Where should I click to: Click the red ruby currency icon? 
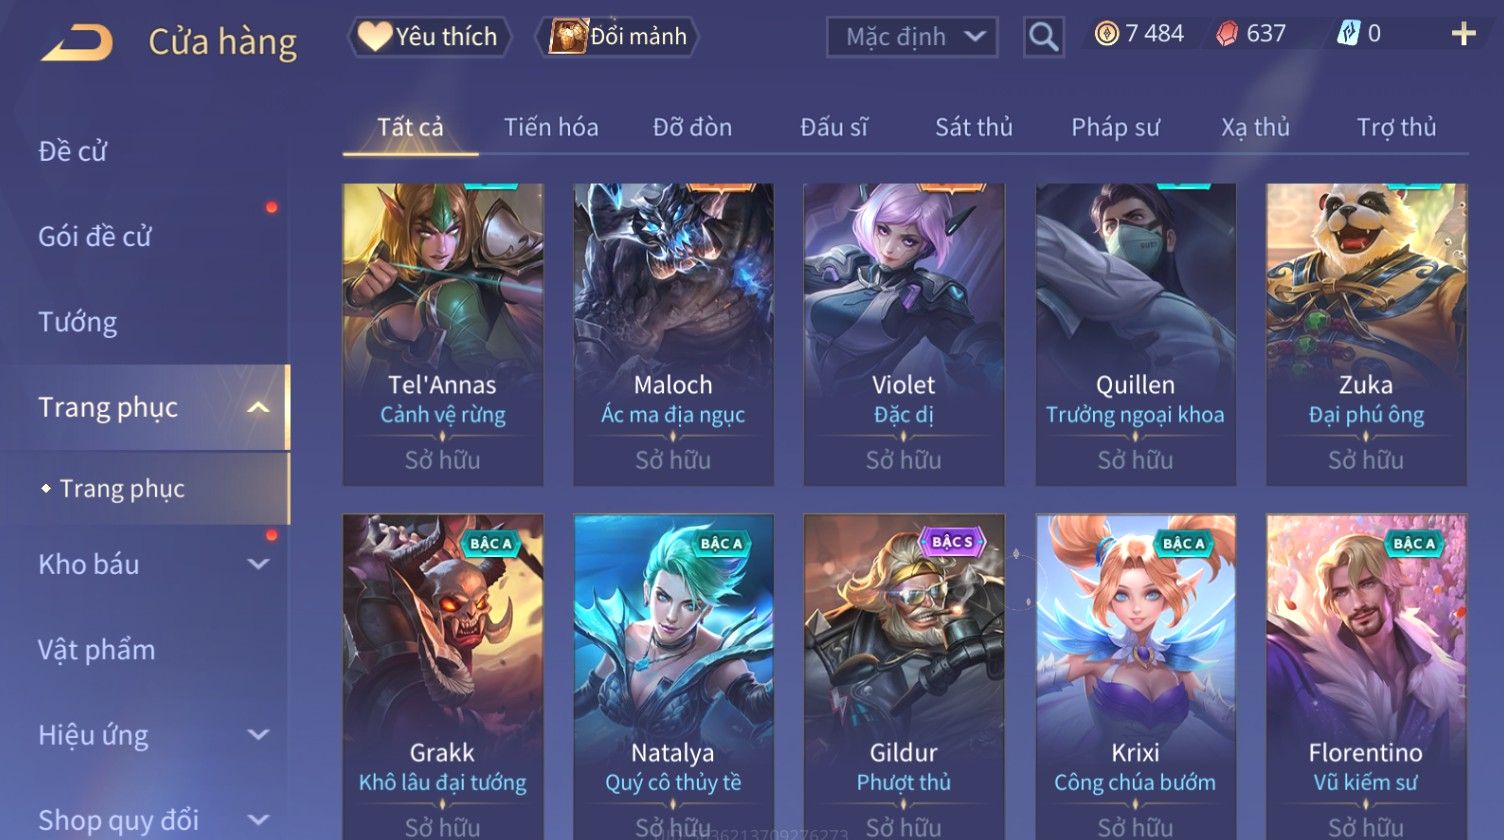tap(1227, 35)
